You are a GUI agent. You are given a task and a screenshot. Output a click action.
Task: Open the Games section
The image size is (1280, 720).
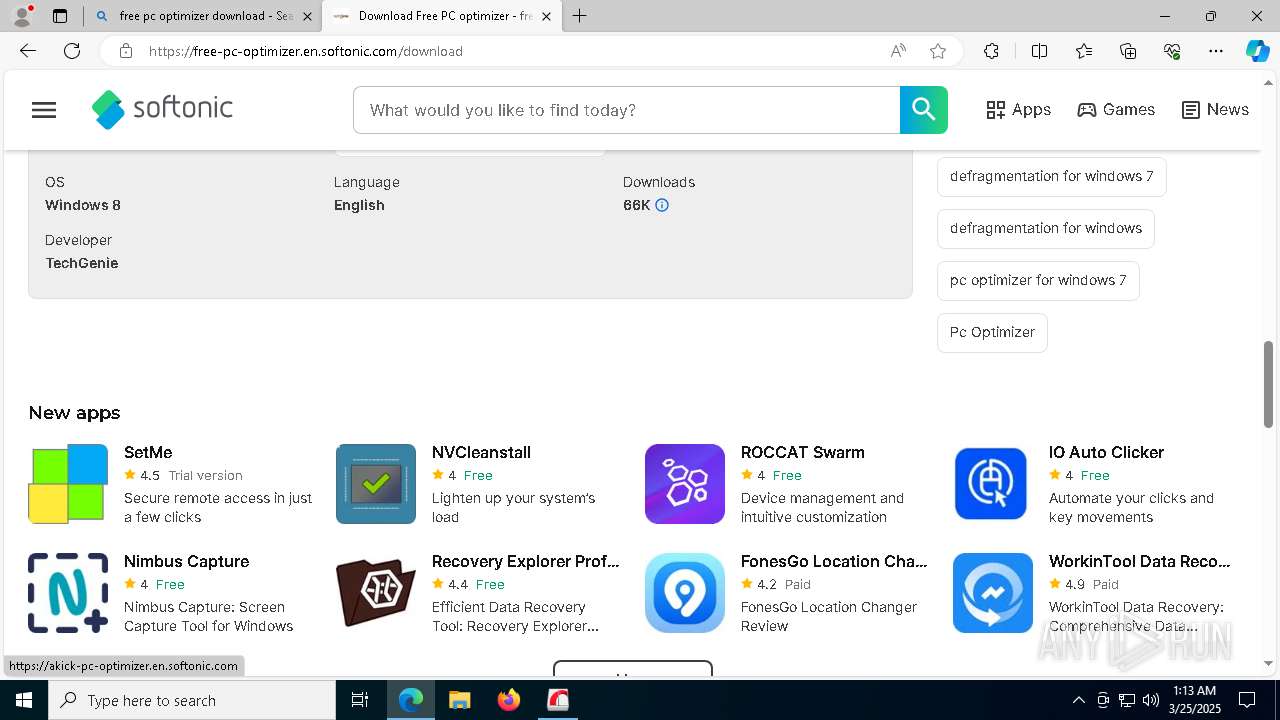click(1116, 110)
